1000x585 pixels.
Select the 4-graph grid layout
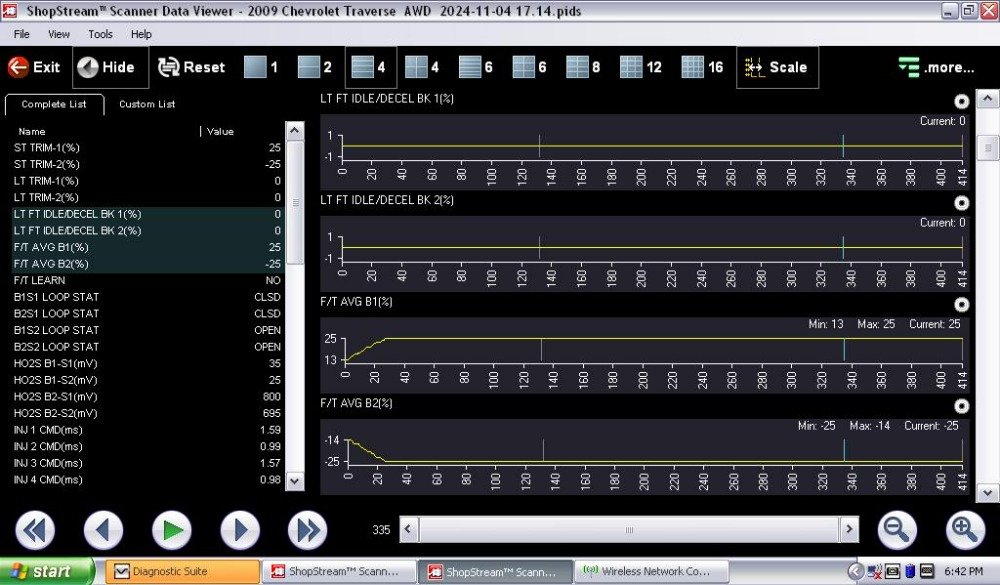point(422,67)
